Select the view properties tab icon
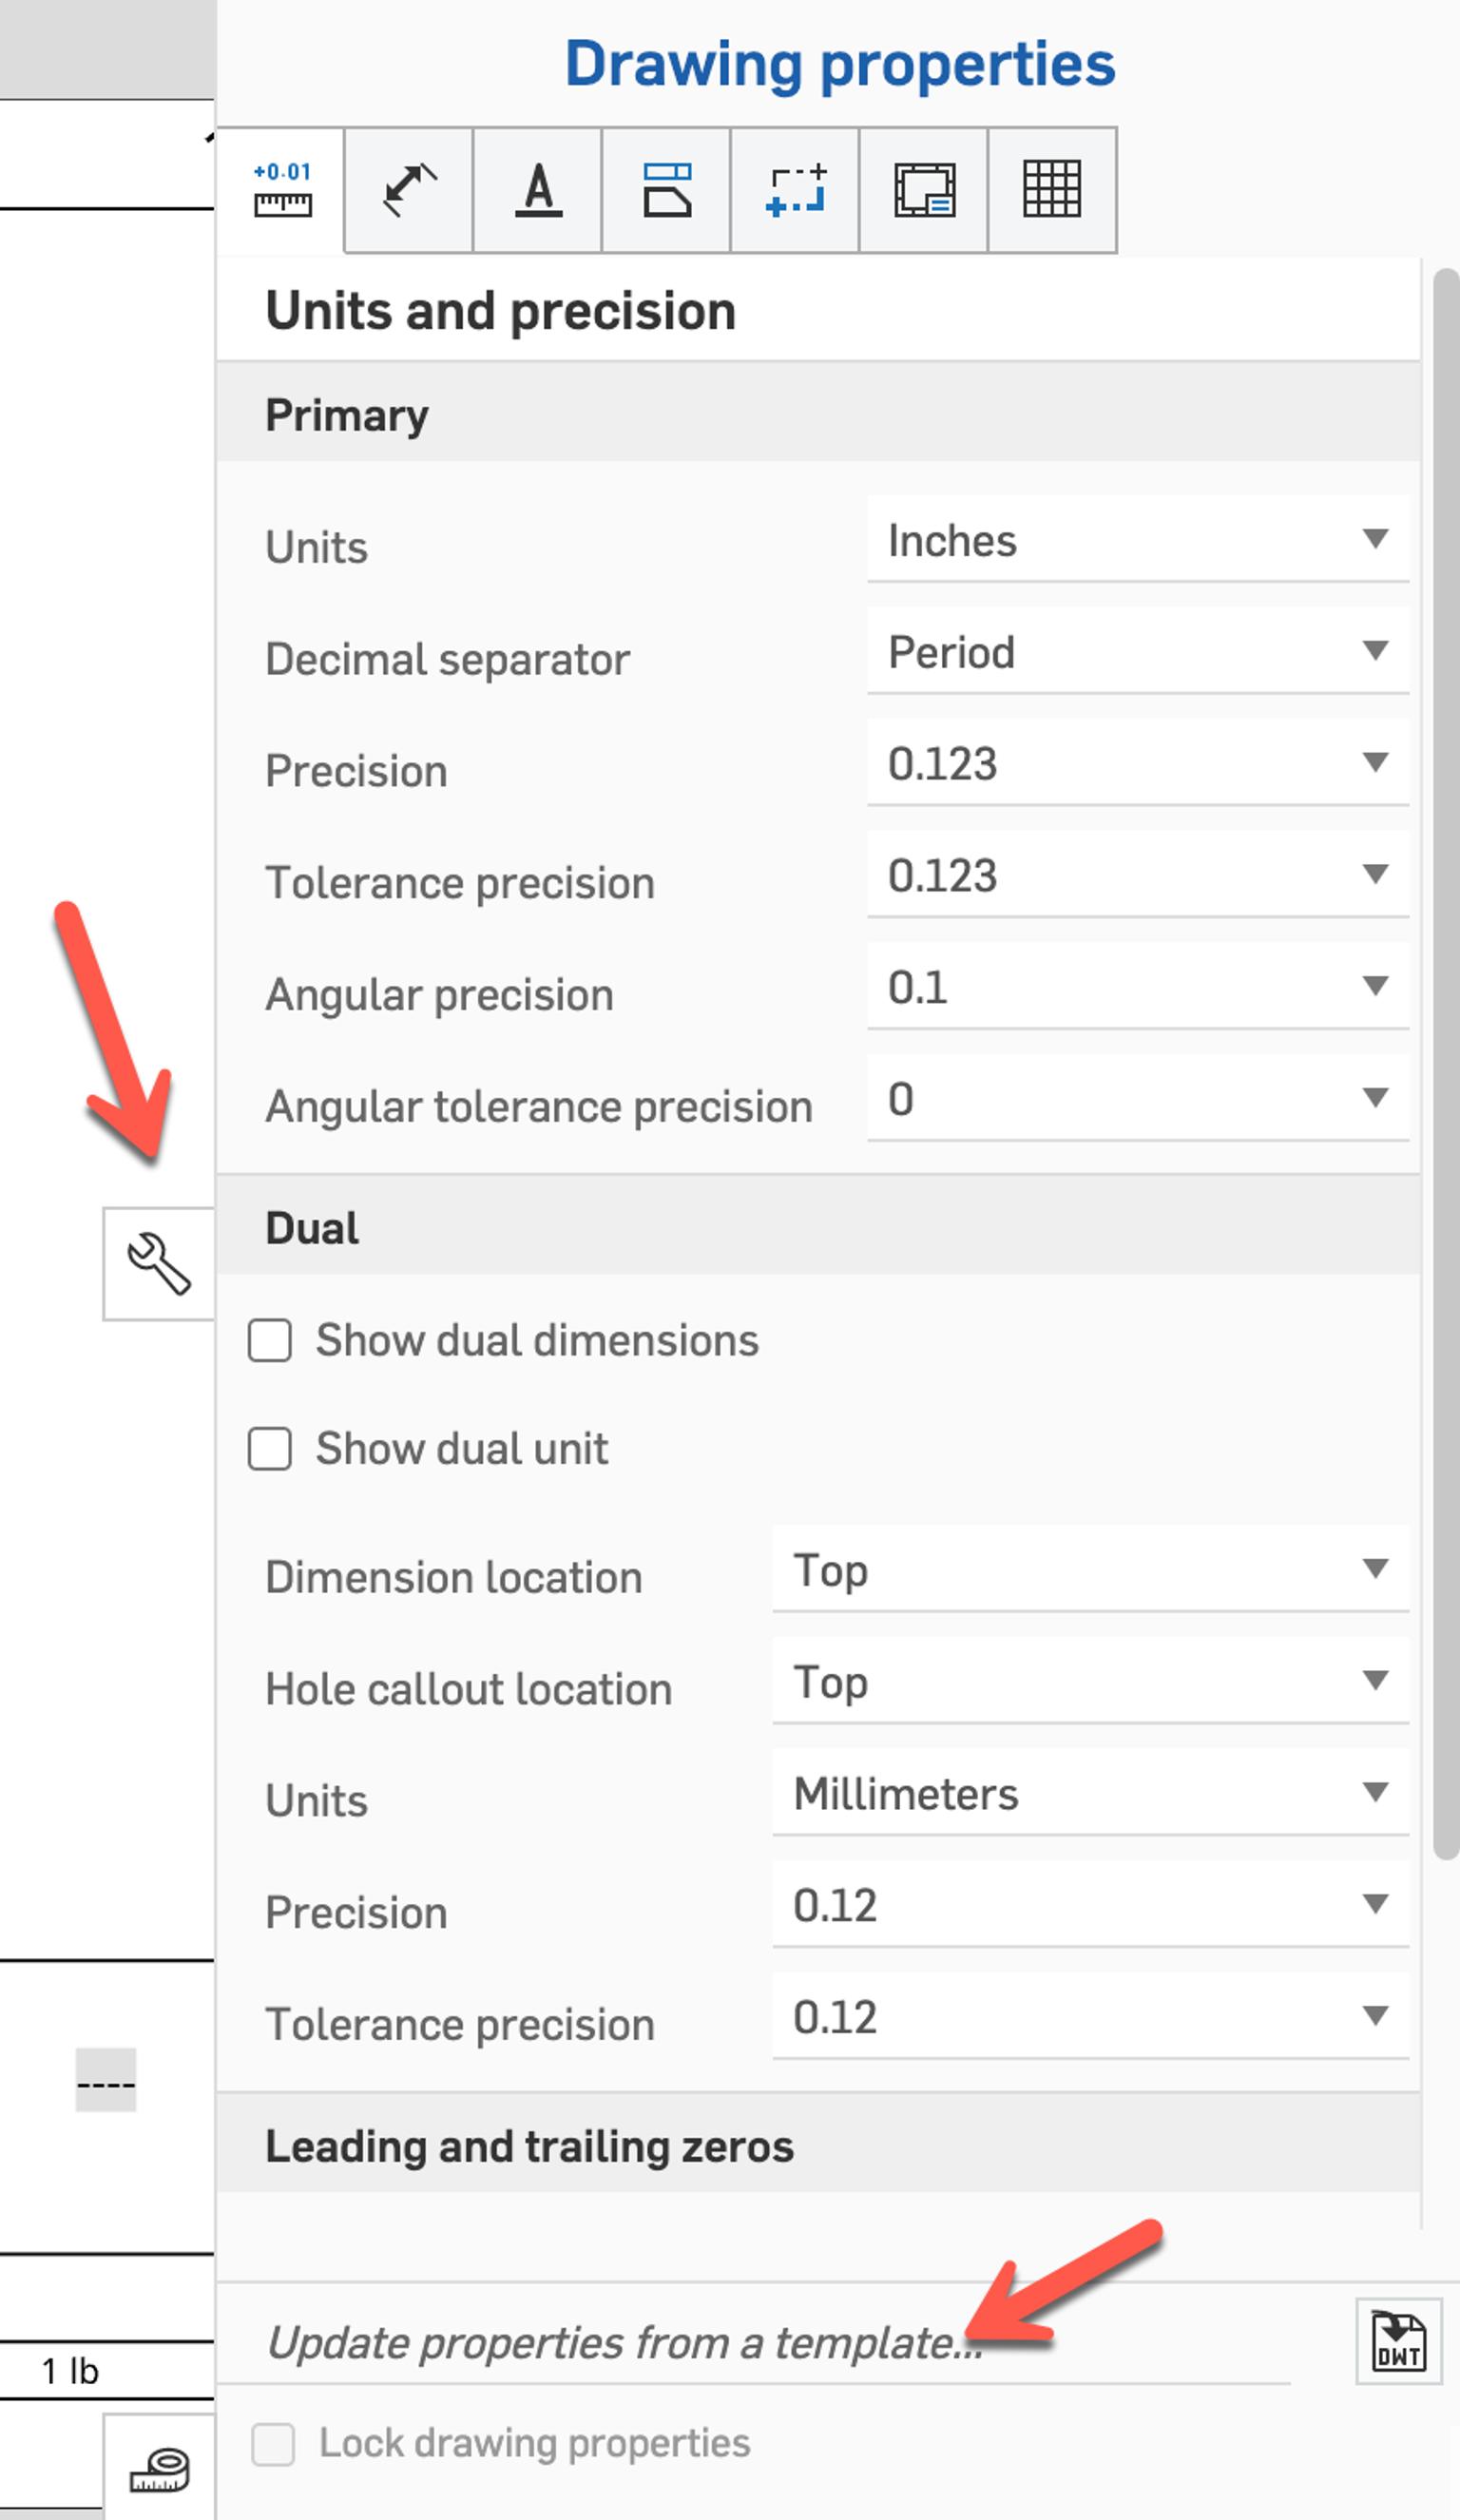 tap(795, 192)
